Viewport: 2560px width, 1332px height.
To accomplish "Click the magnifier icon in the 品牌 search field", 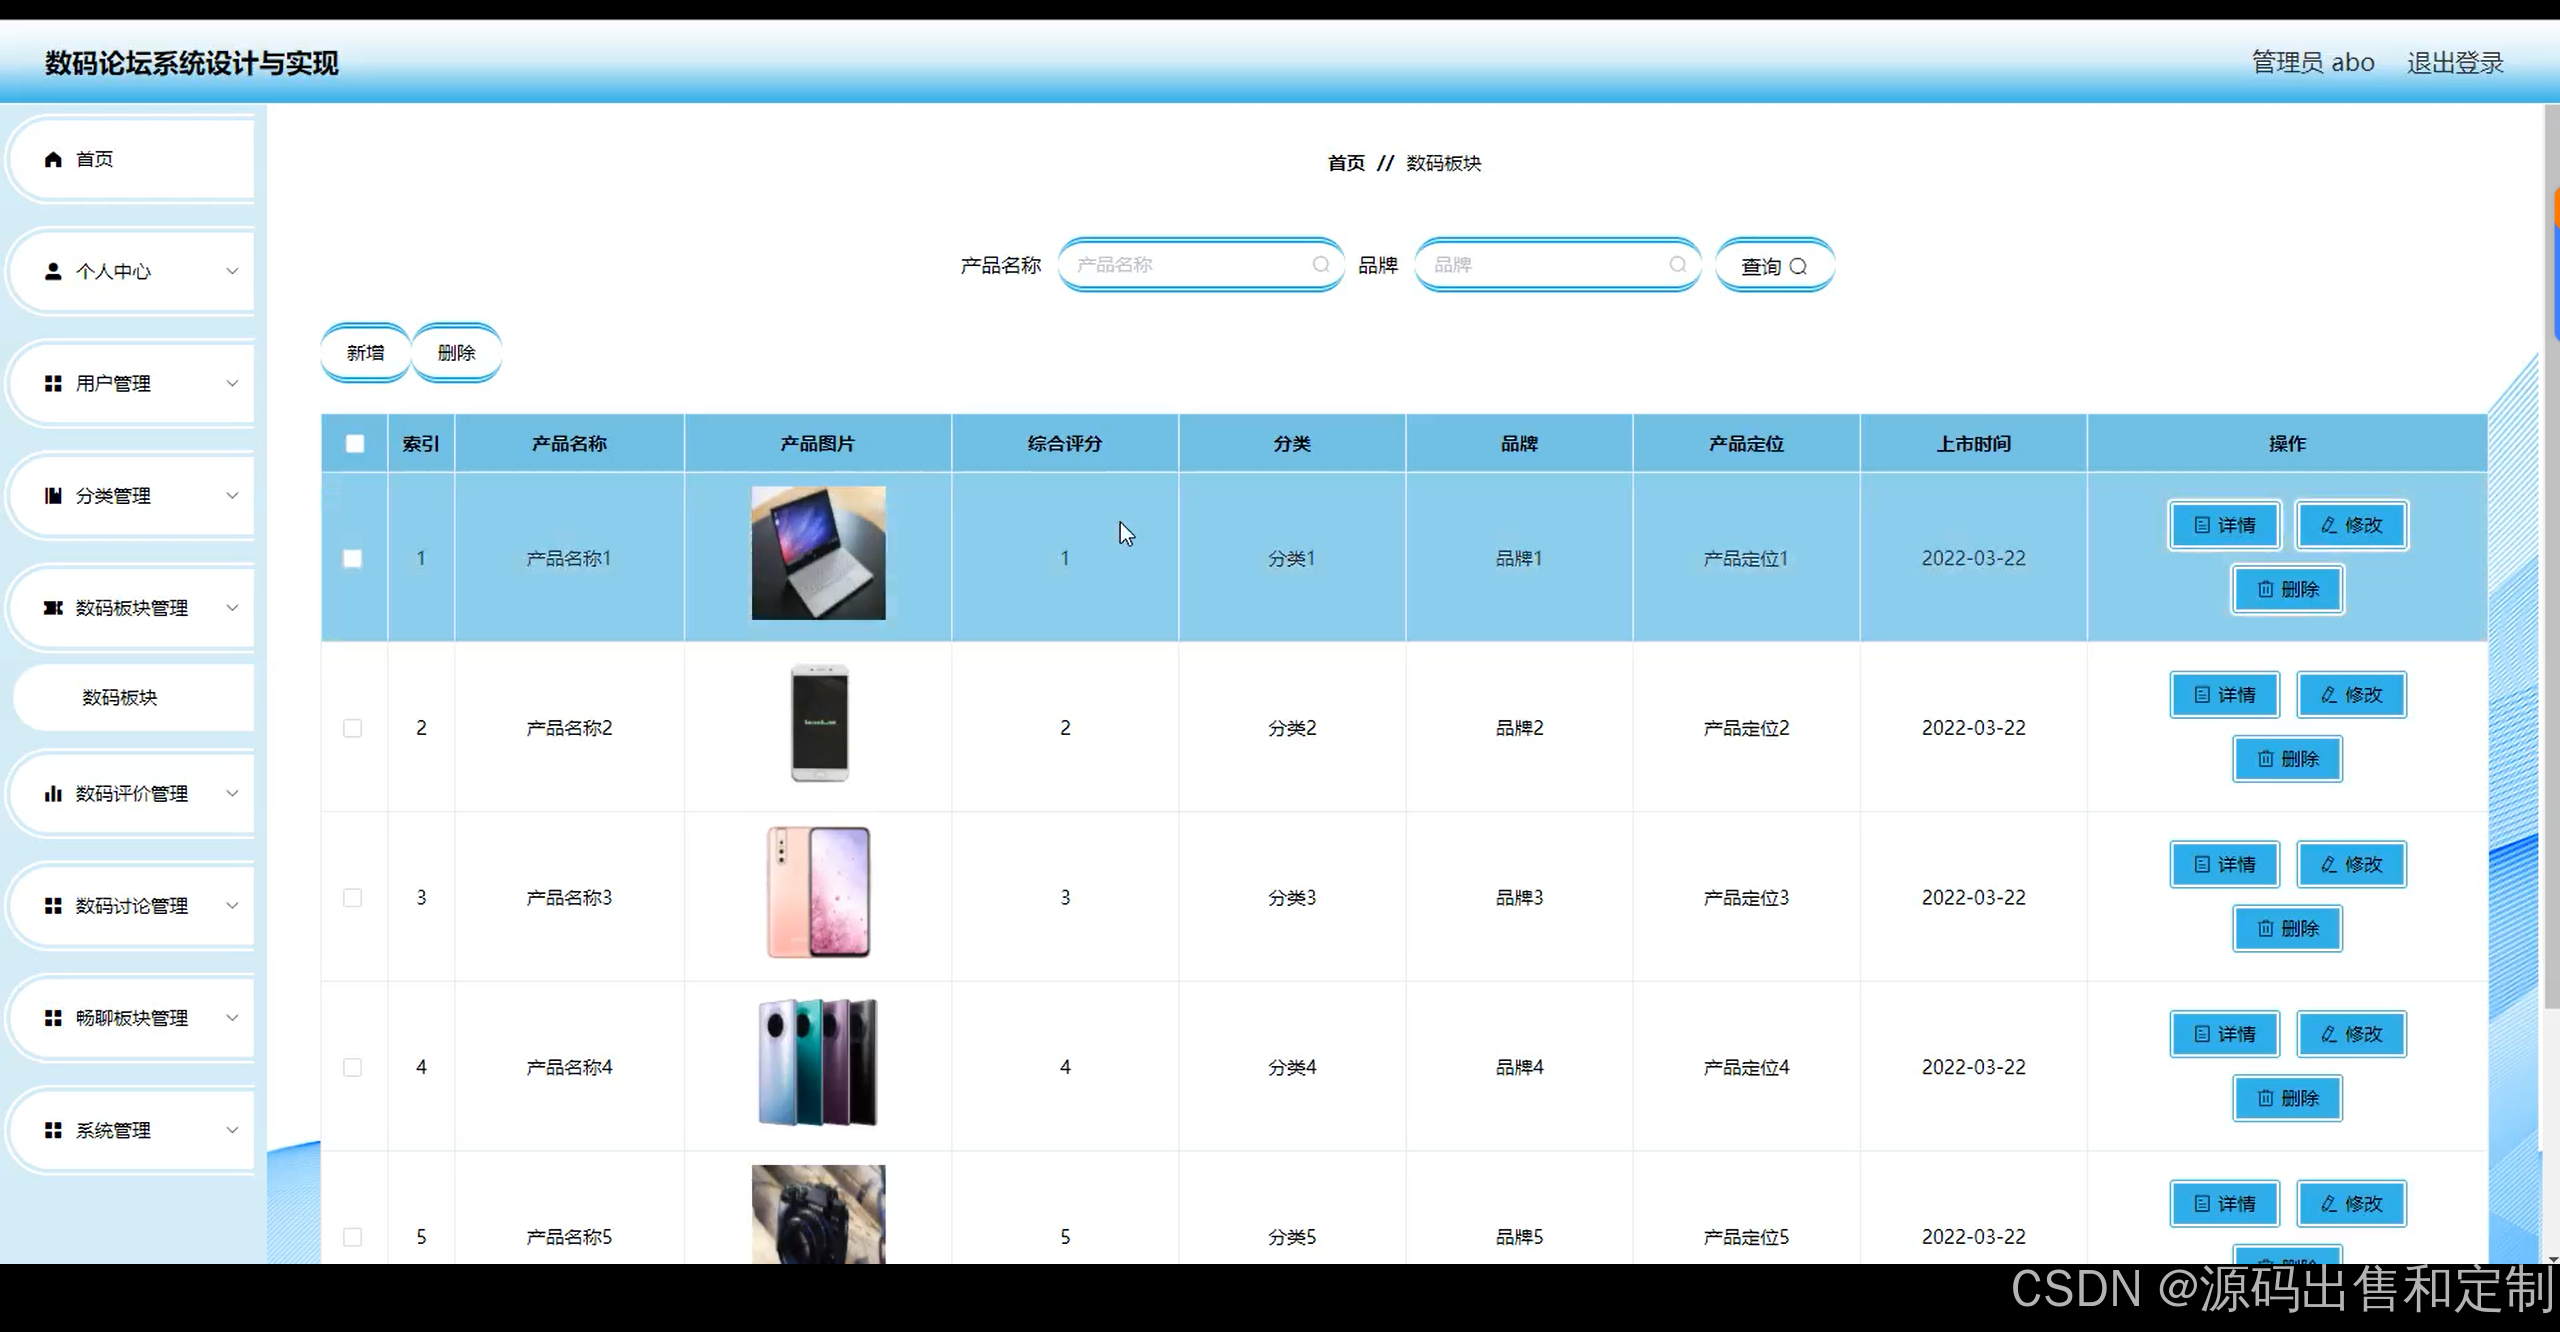I will click(1677, 265).
